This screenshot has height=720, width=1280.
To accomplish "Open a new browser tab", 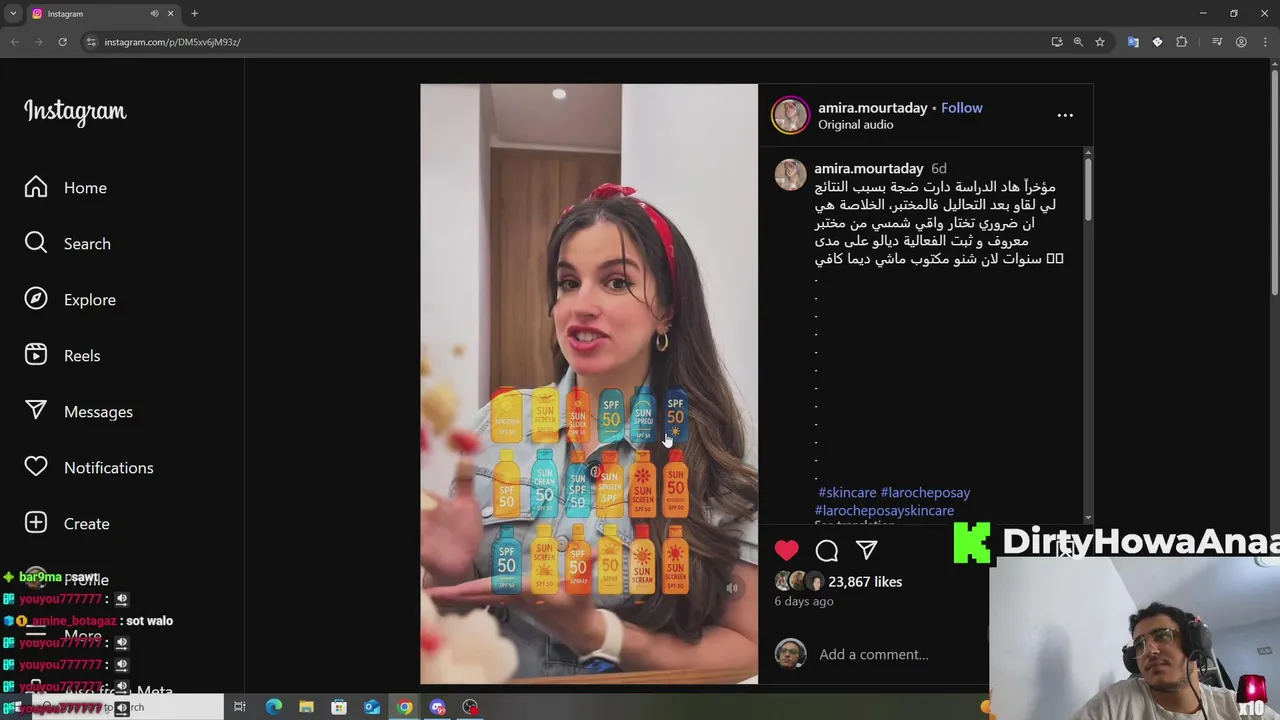I will (x=195, y=14).
